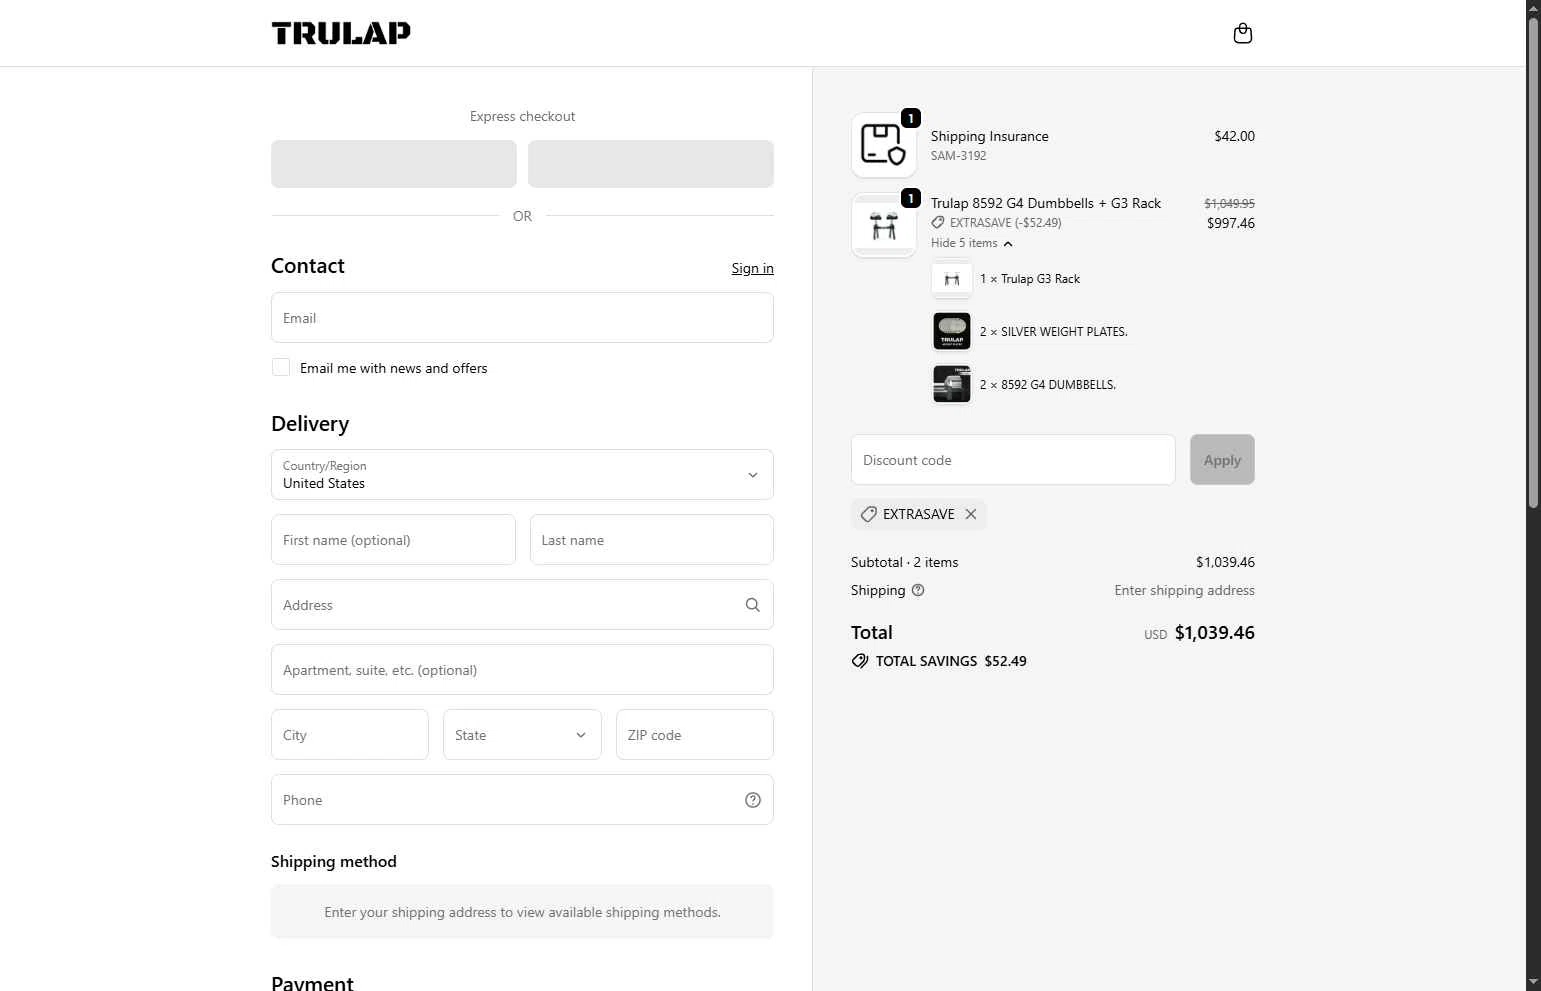The image size is (1541, 991).
Task: Open the Country/Region dropdown
Action: [x=522, y=475]
